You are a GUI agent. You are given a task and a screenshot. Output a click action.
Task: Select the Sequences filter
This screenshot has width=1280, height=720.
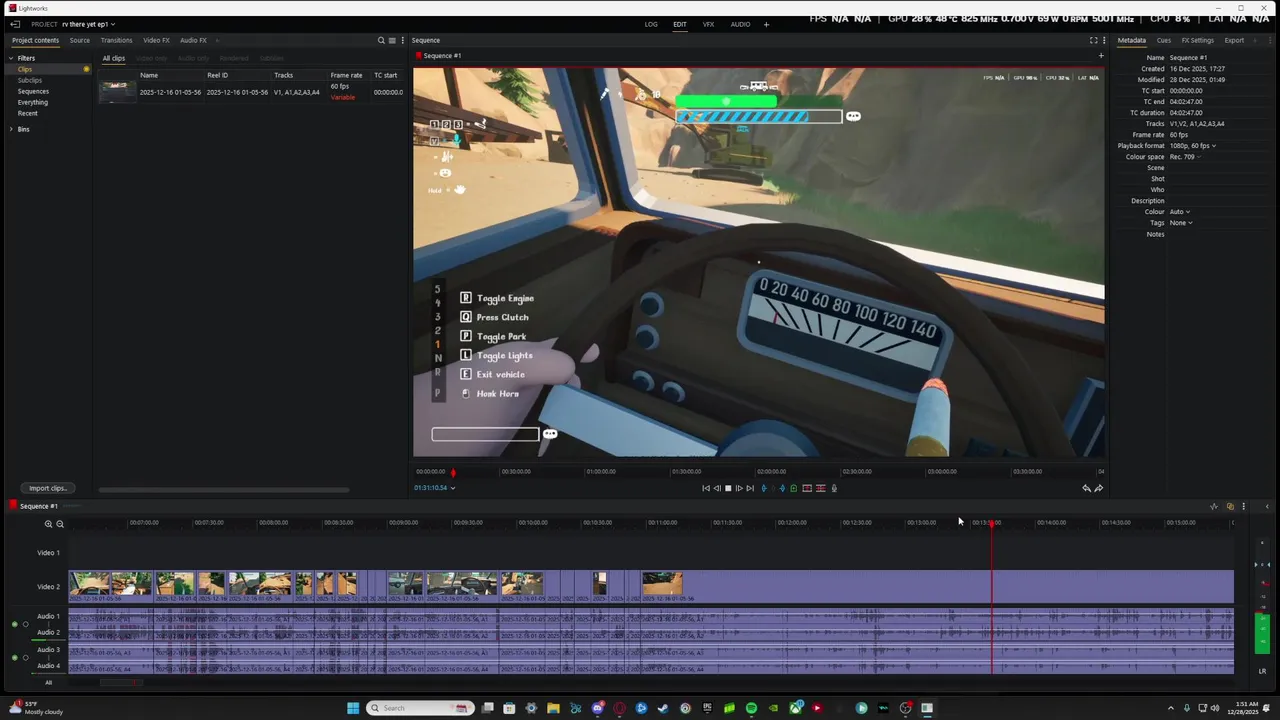pyautogui.click(x=33, y=91)
